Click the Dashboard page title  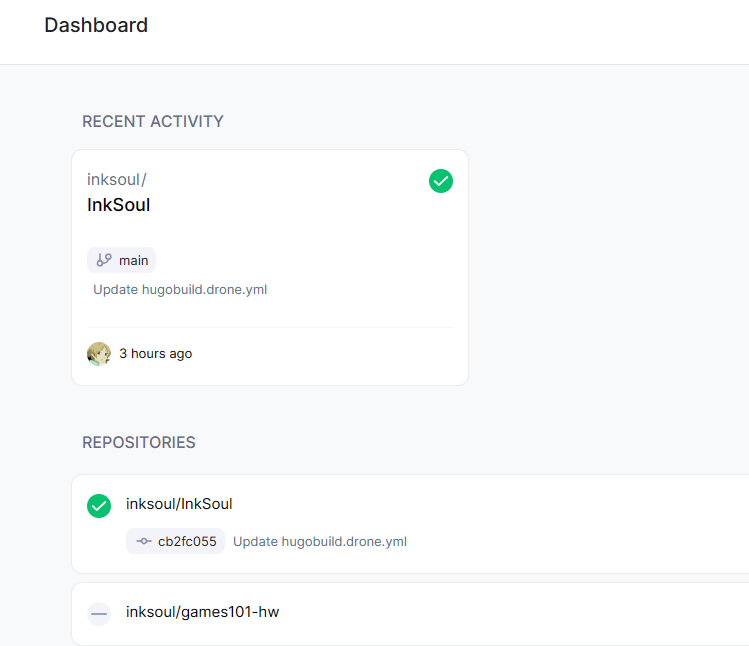96,26
